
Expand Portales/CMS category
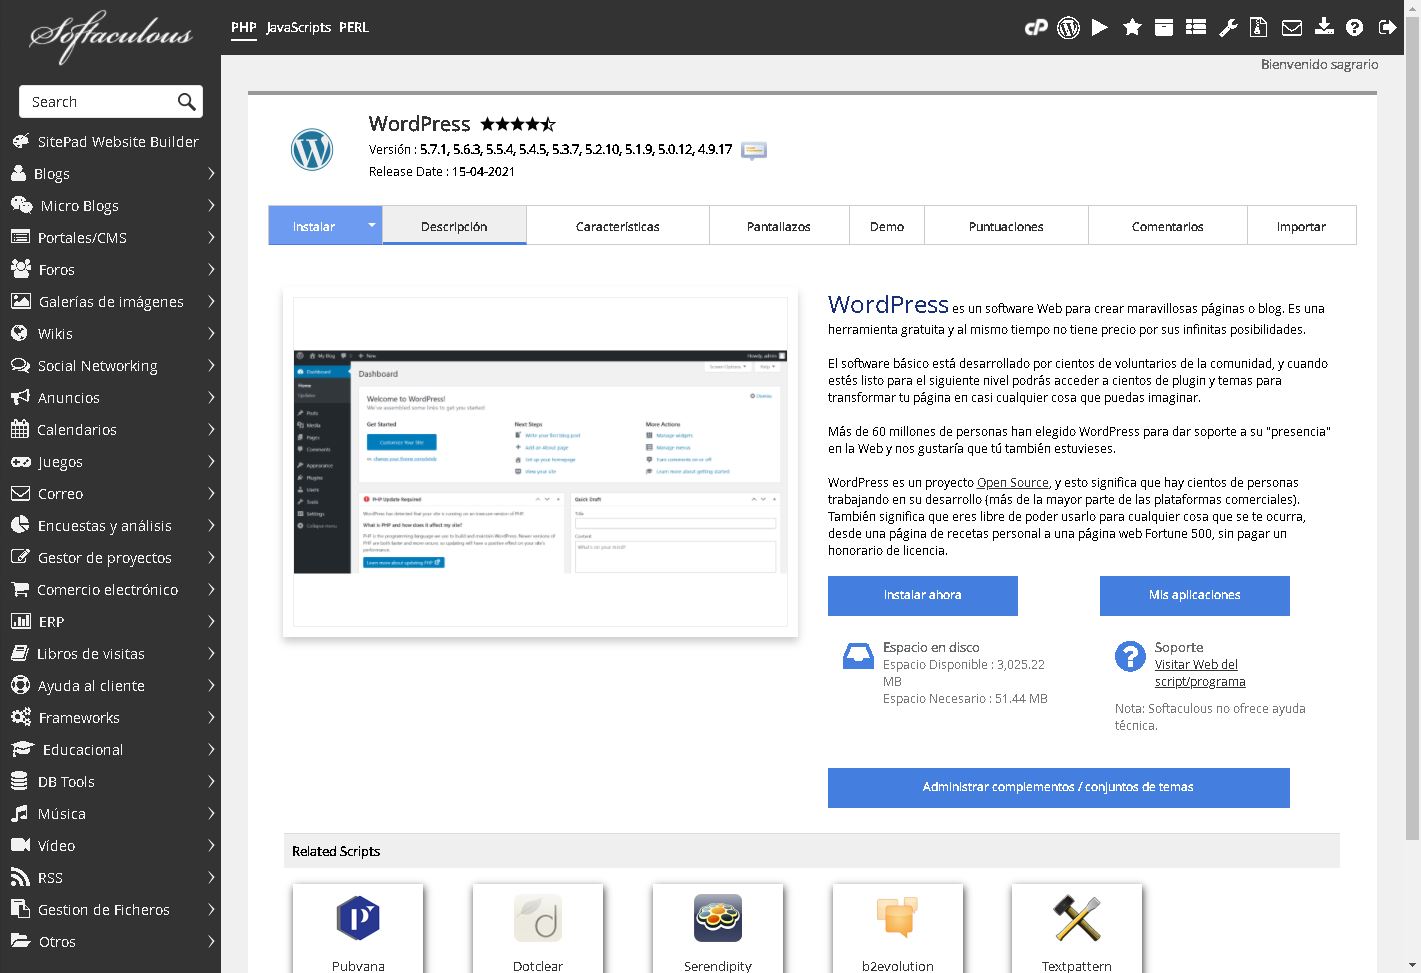pos(110,238)
